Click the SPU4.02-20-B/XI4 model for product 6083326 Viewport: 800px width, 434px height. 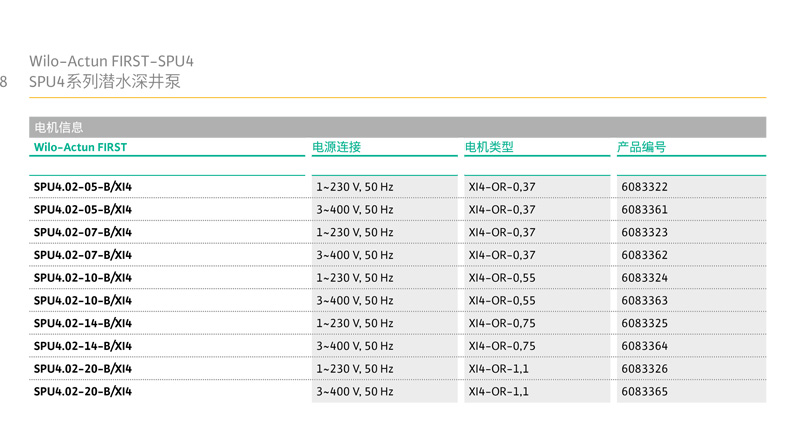point(83,368)
